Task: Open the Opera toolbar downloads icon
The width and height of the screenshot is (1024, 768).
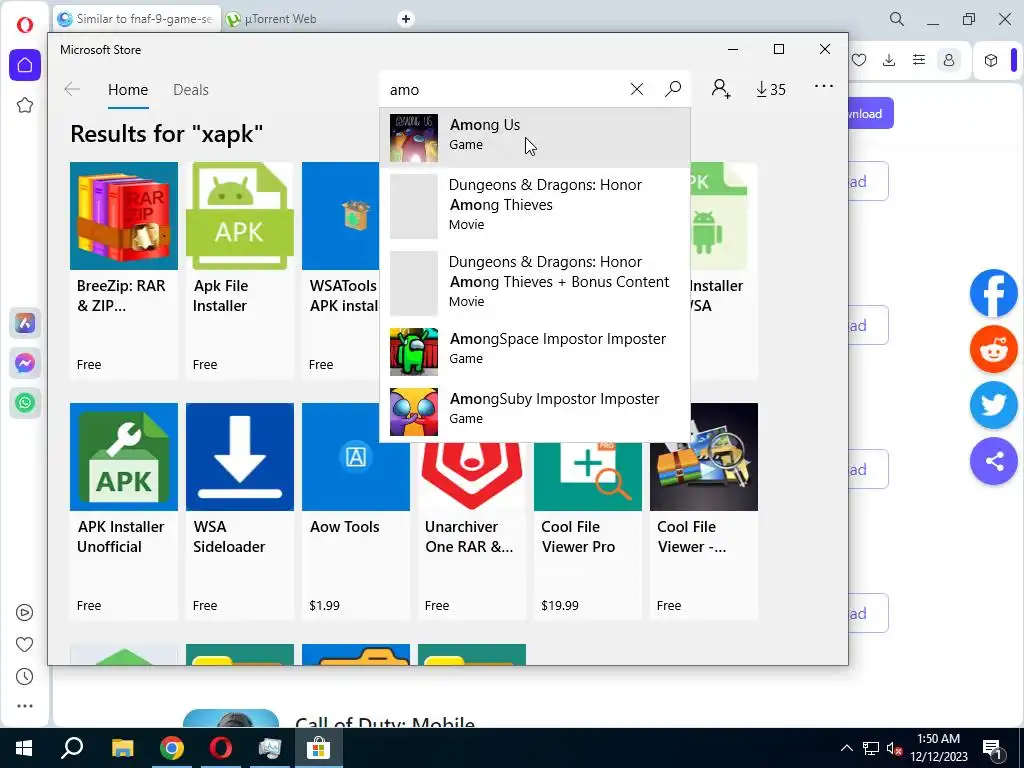Action: (x=889, y=60)
